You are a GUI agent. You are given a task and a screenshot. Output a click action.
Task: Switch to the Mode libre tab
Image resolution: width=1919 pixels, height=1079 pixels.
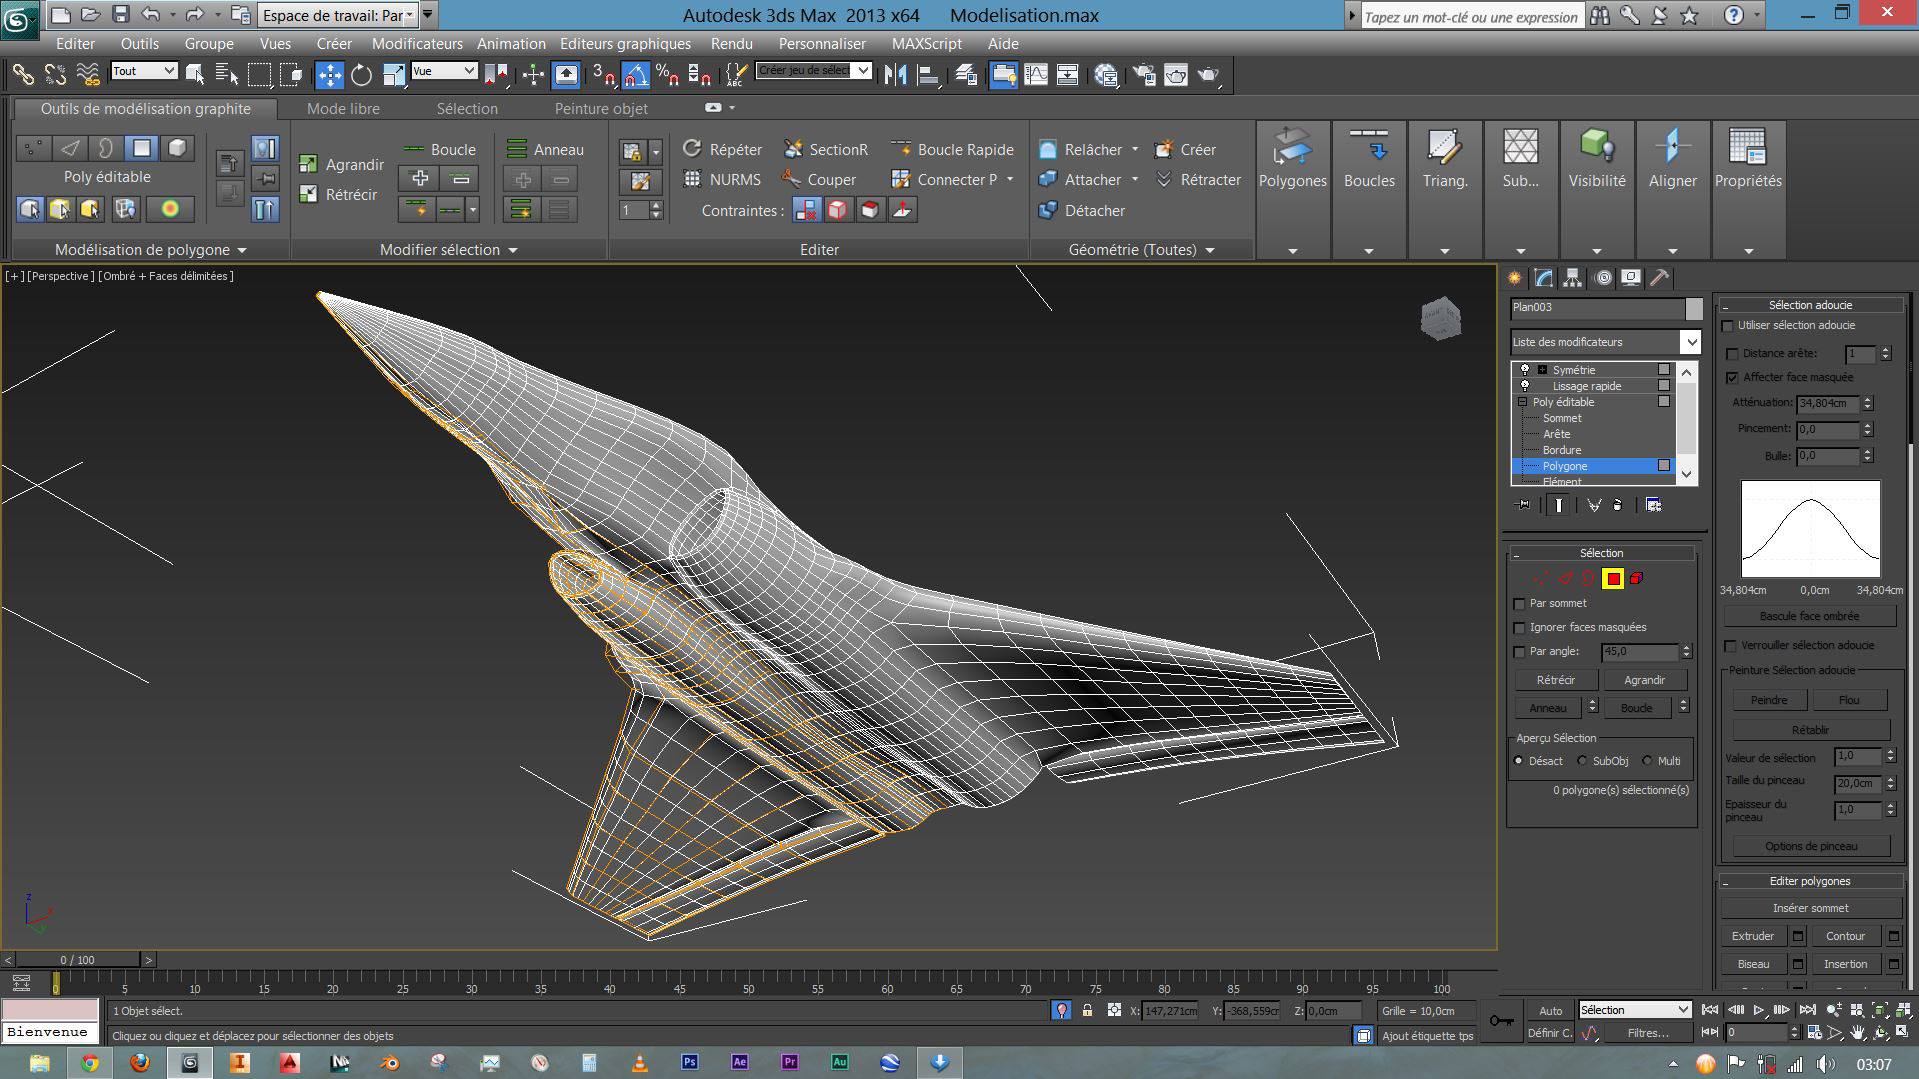[x=343, y=109]
